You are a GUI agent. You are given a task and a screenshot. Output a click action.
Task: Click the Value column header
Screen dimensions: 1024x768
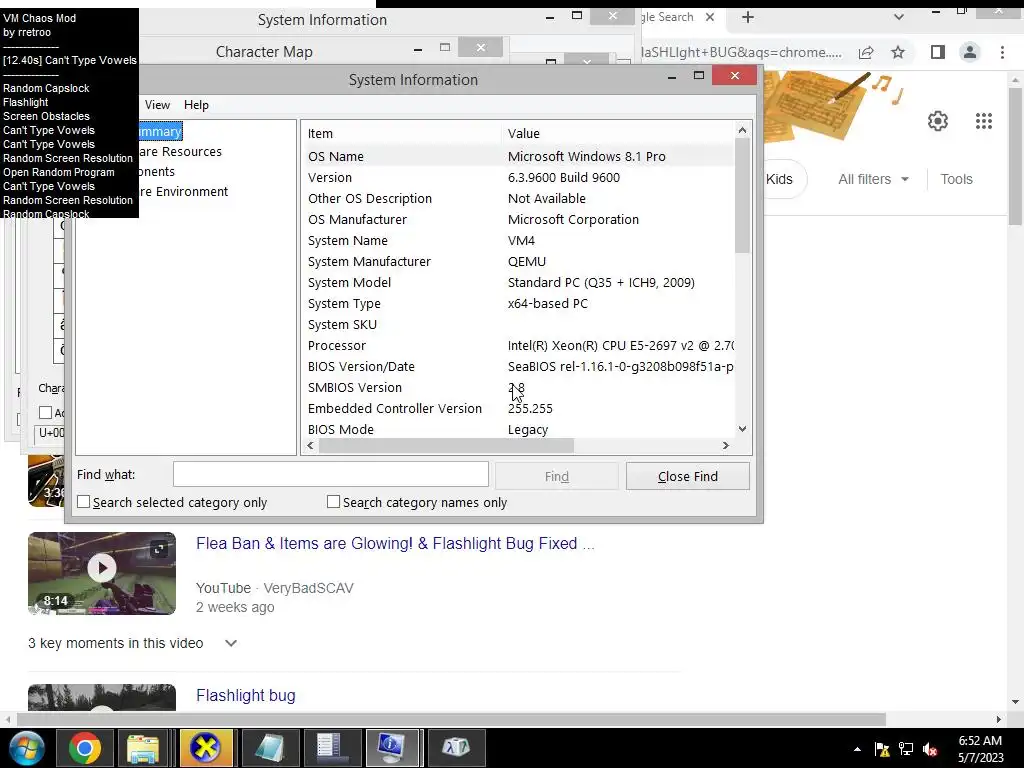click(x=618, y=133)
